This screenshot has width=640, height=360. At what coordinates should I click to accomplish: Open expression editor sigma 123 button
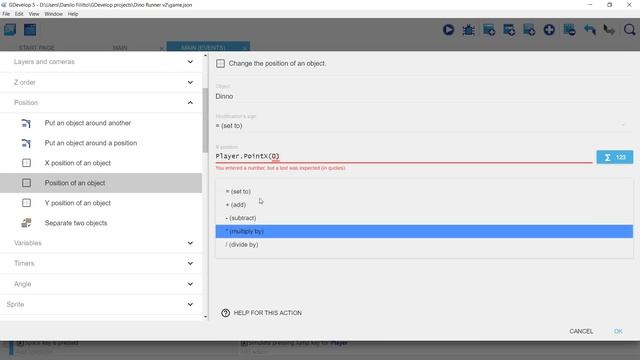coord(615,157)
